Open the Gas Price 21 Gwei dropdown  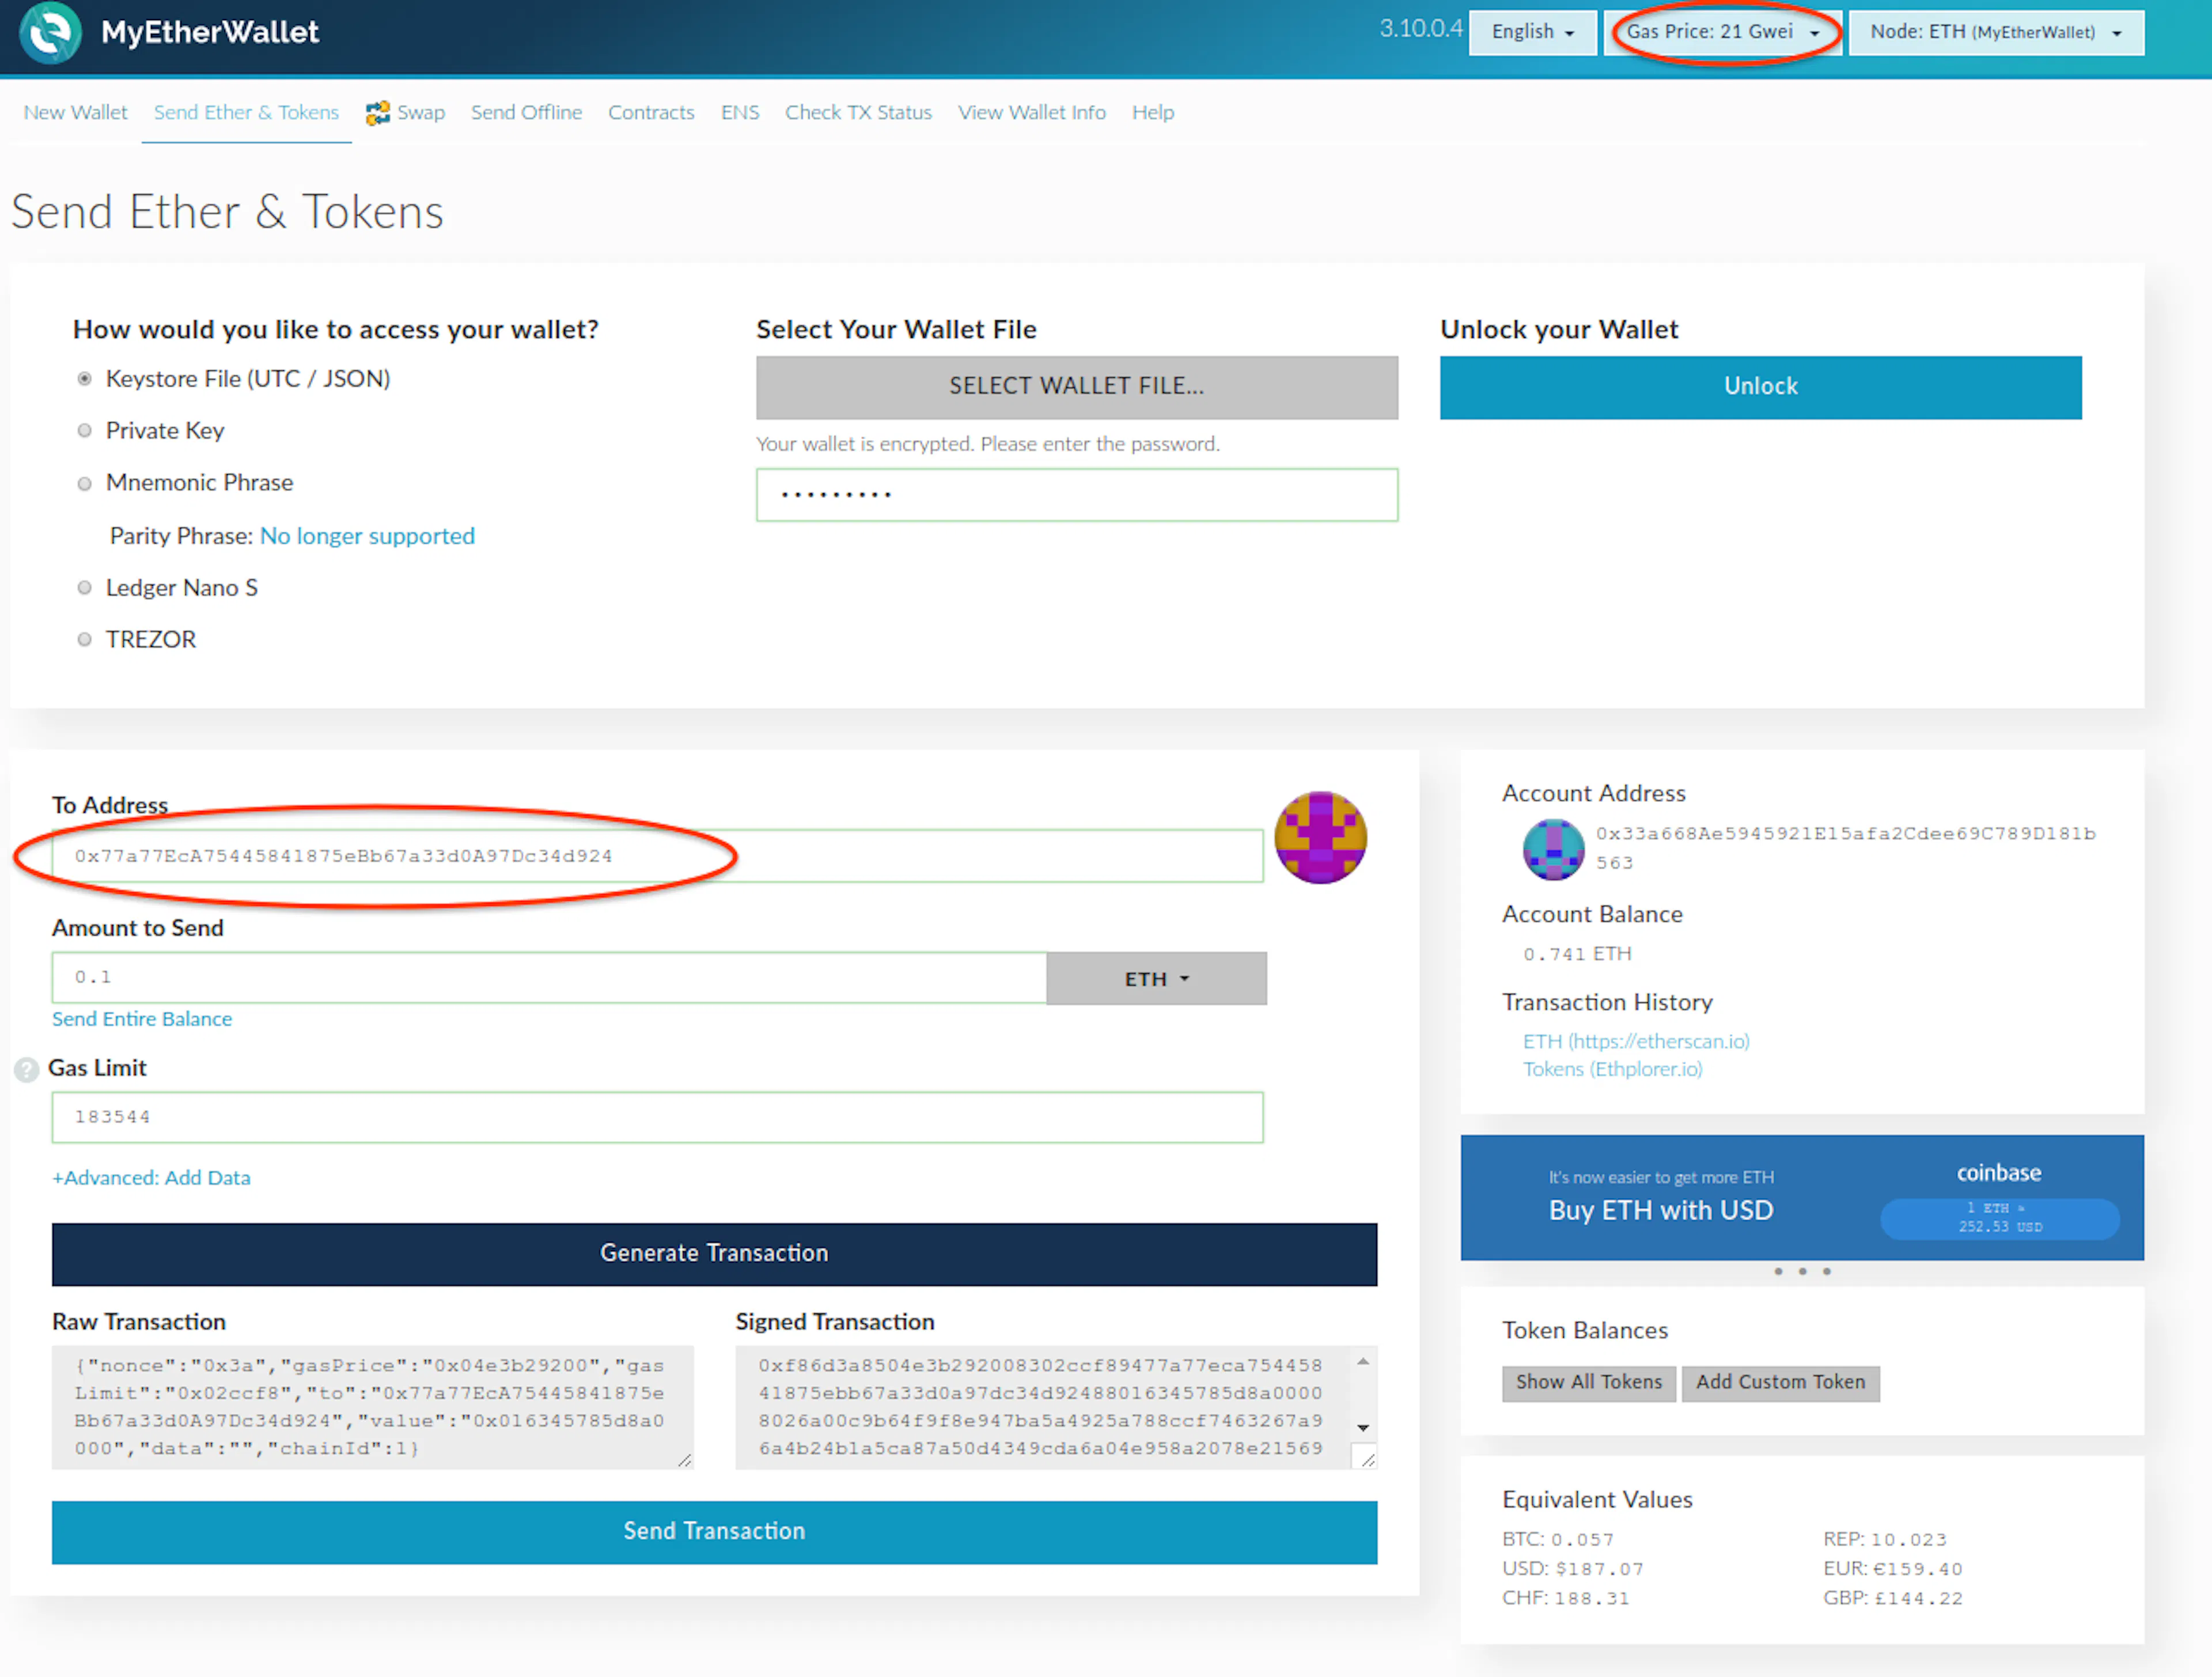click(1723, 32)
